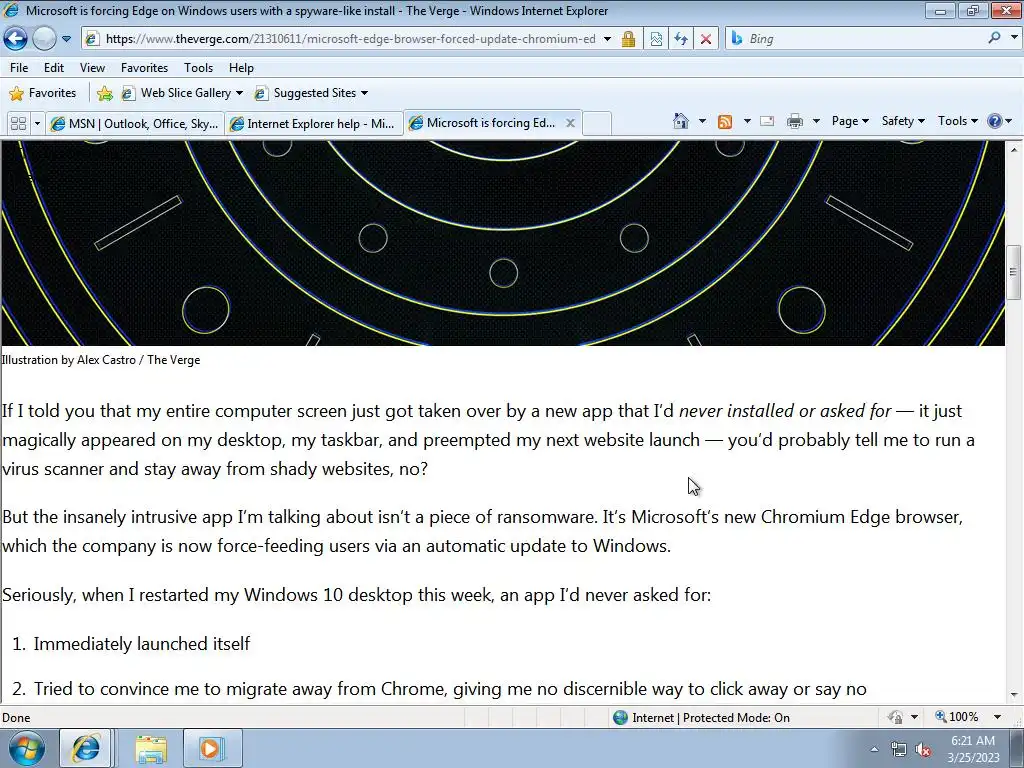Open Windows Explorer folder taskbar icon
Image resolution: width=1024 pixels, height=768 pixels.
(x=151, y=748)
